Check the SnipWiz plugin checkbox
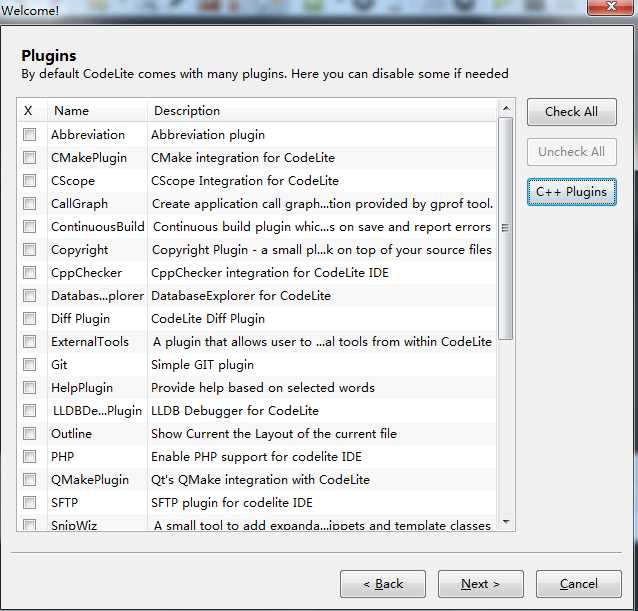Viewport: 638px width, 611px height. [x=29, y=524]
